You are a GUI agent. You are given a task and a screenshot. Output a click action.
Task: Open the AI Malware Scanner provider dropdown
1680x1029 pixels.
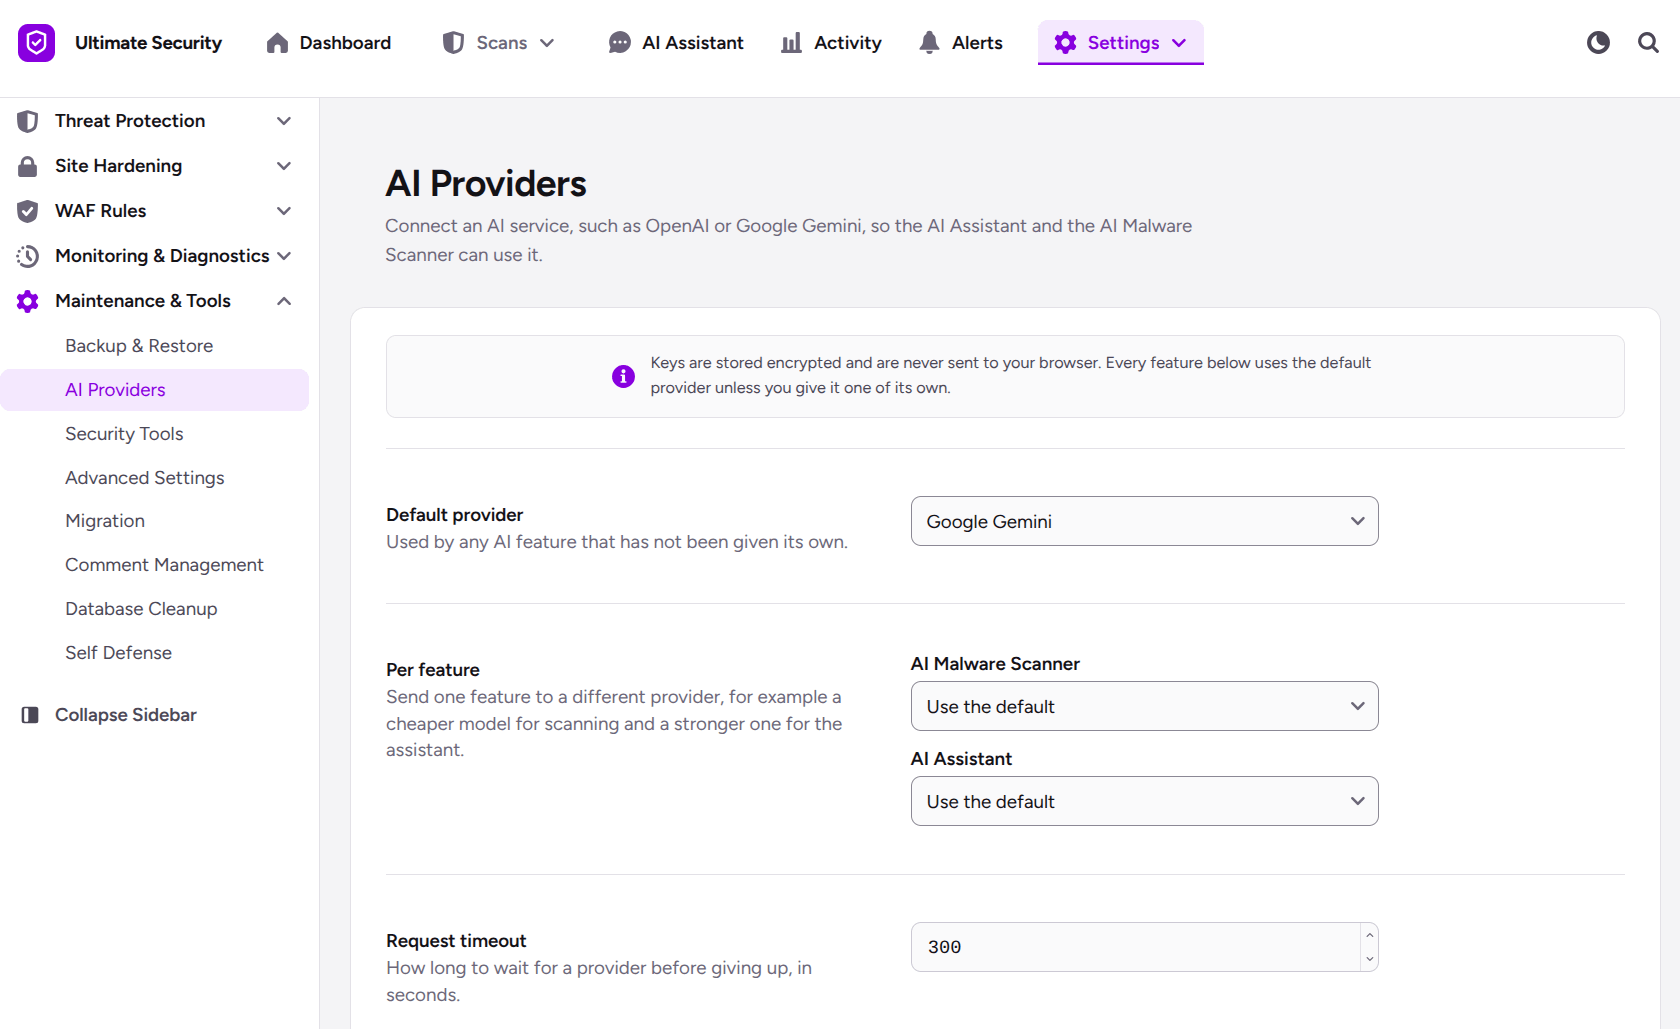coord(1144,706)
